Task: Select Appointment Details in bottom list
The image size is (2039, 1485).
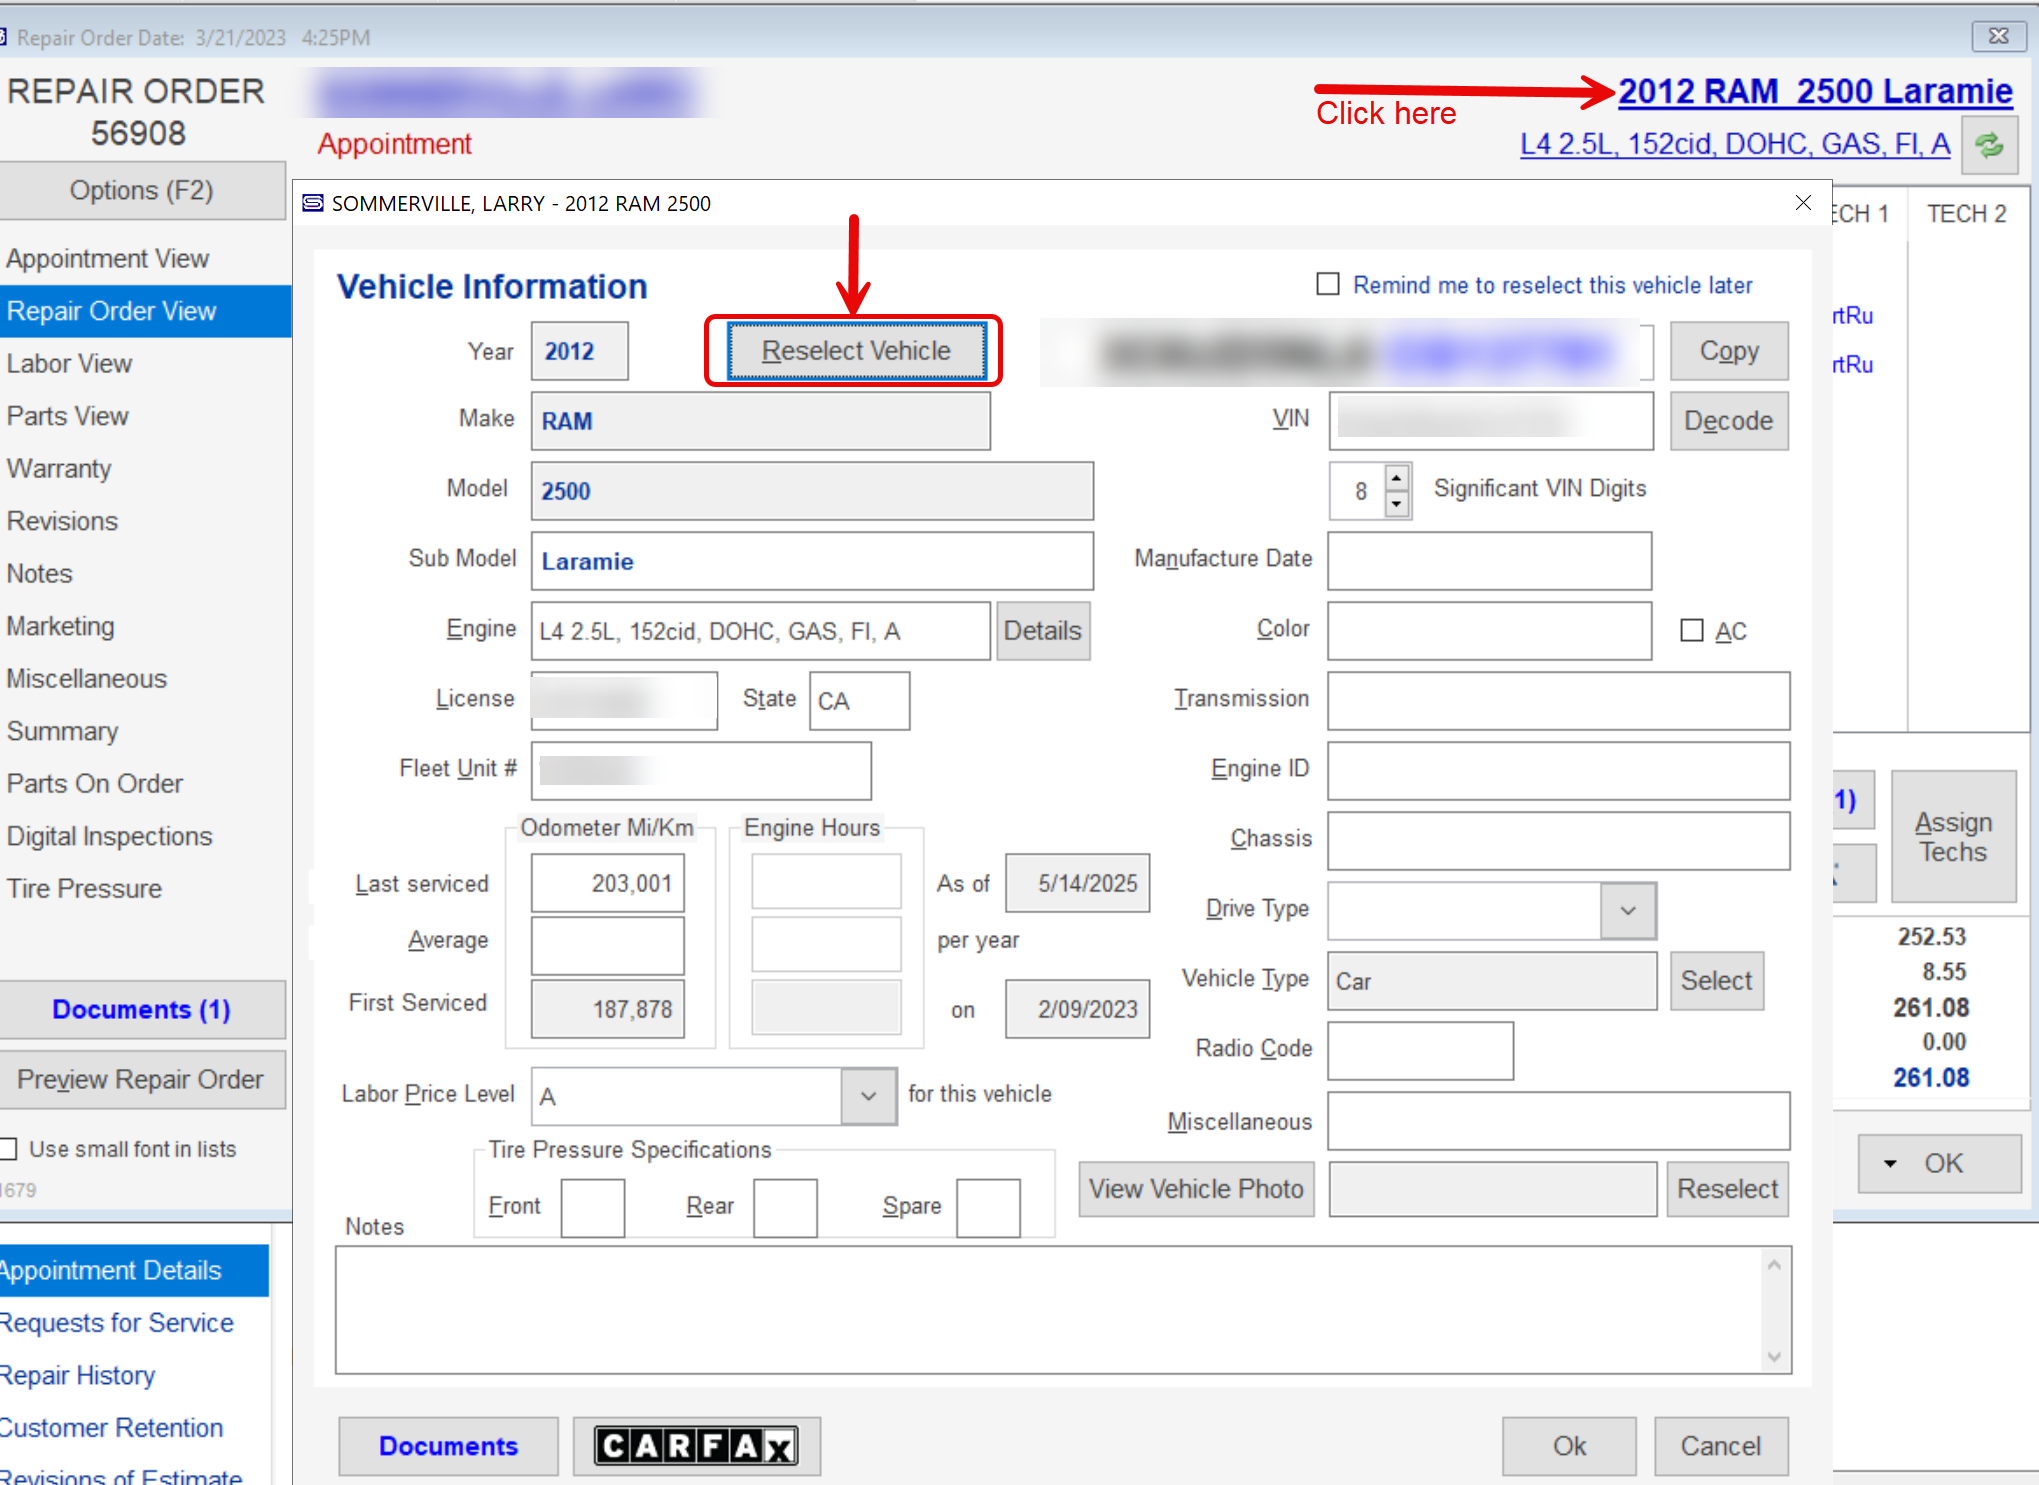Action: coord(133,1270)
